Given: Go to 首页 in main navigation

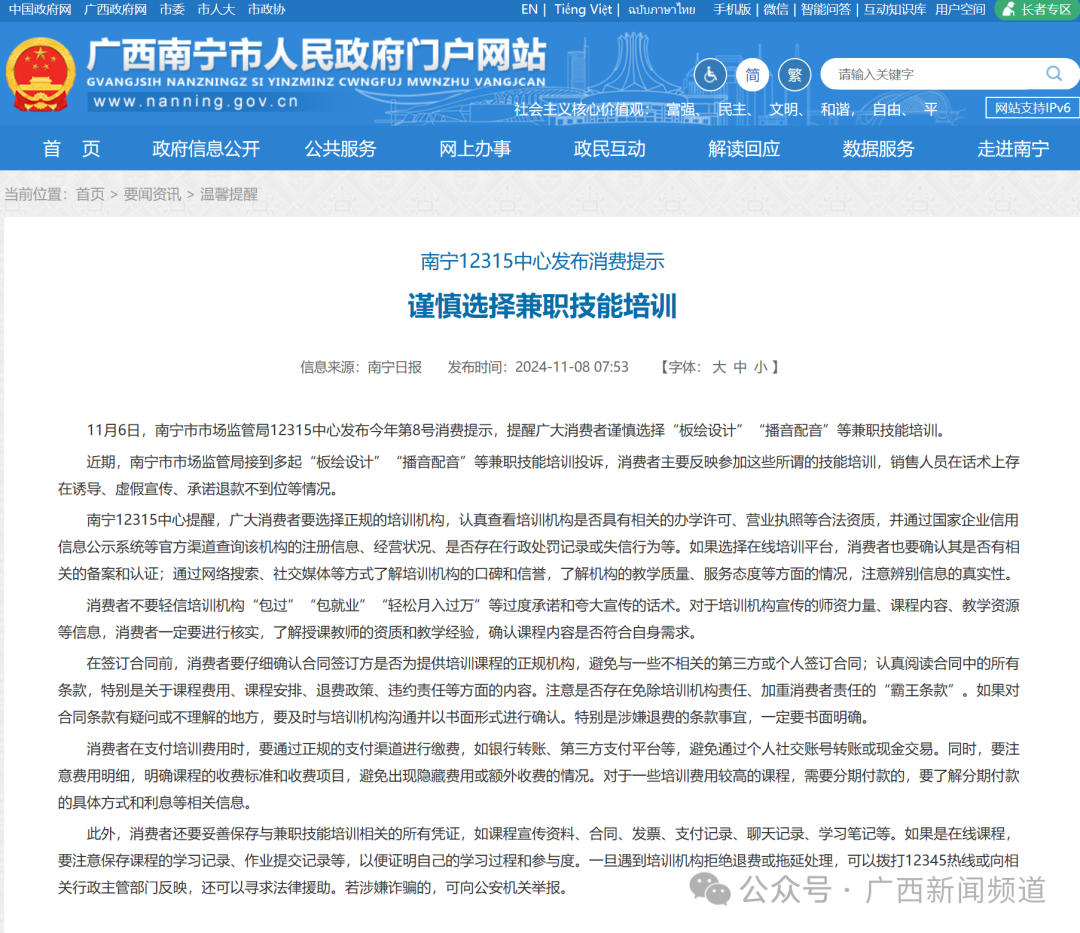Looking at the screenshot, I should (x=71, y=149).
